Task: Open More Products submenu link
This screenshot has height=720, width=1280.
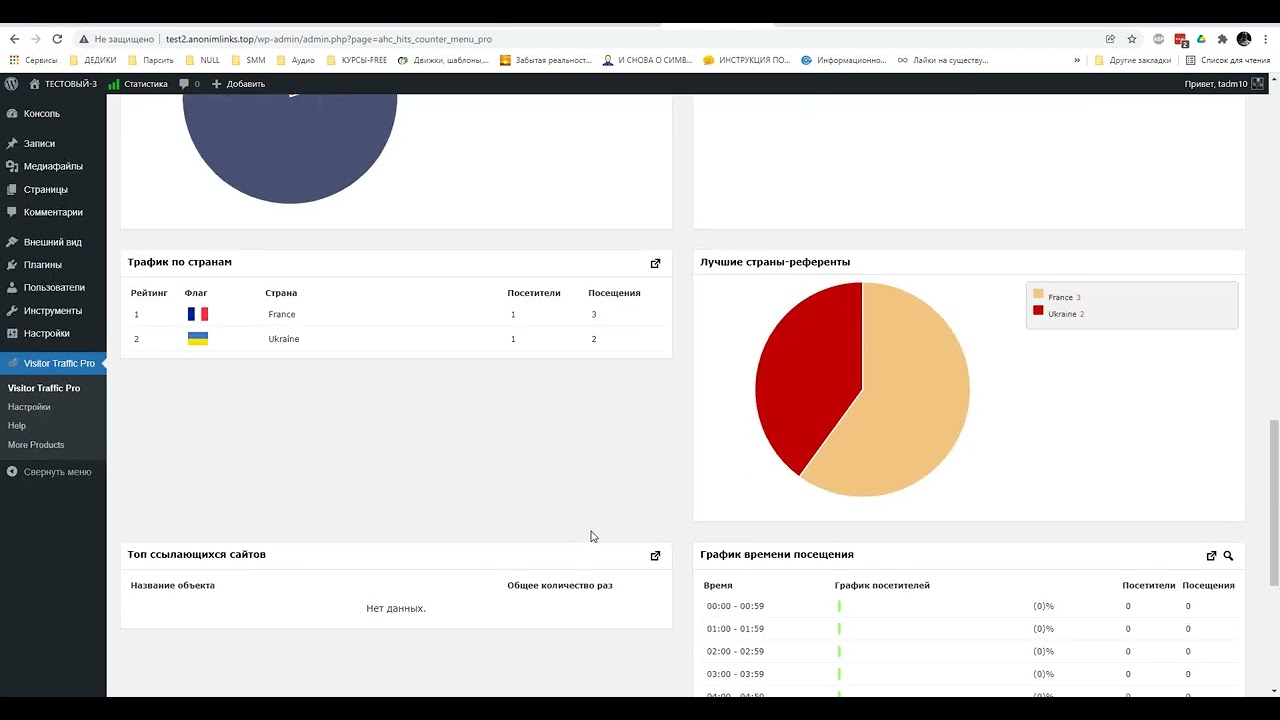Action: click(x=36, y=445)
